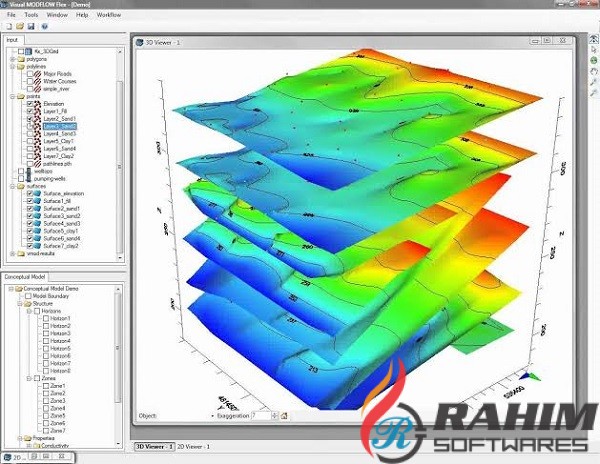
Task: Check the Layer4_Sand3 checkbox
Action: (x=30, y=134)
